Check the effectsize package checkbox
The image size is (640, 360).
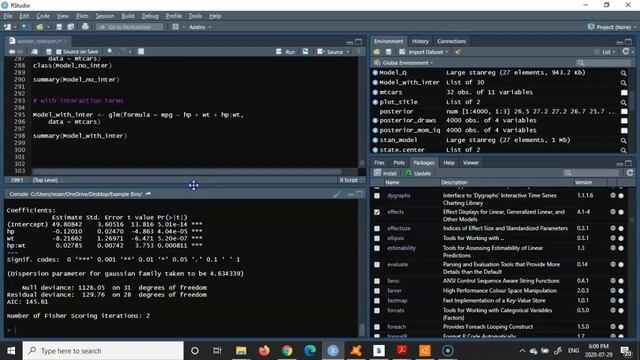(x=377, y=229)
